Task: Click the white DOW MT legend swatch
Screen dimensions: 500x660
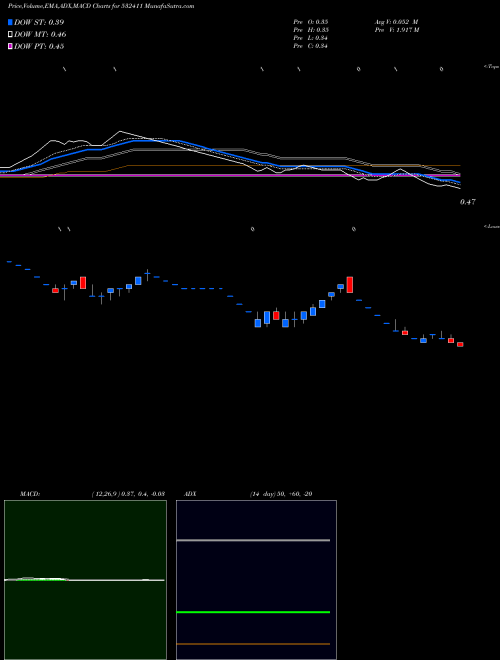Action: 10,35
